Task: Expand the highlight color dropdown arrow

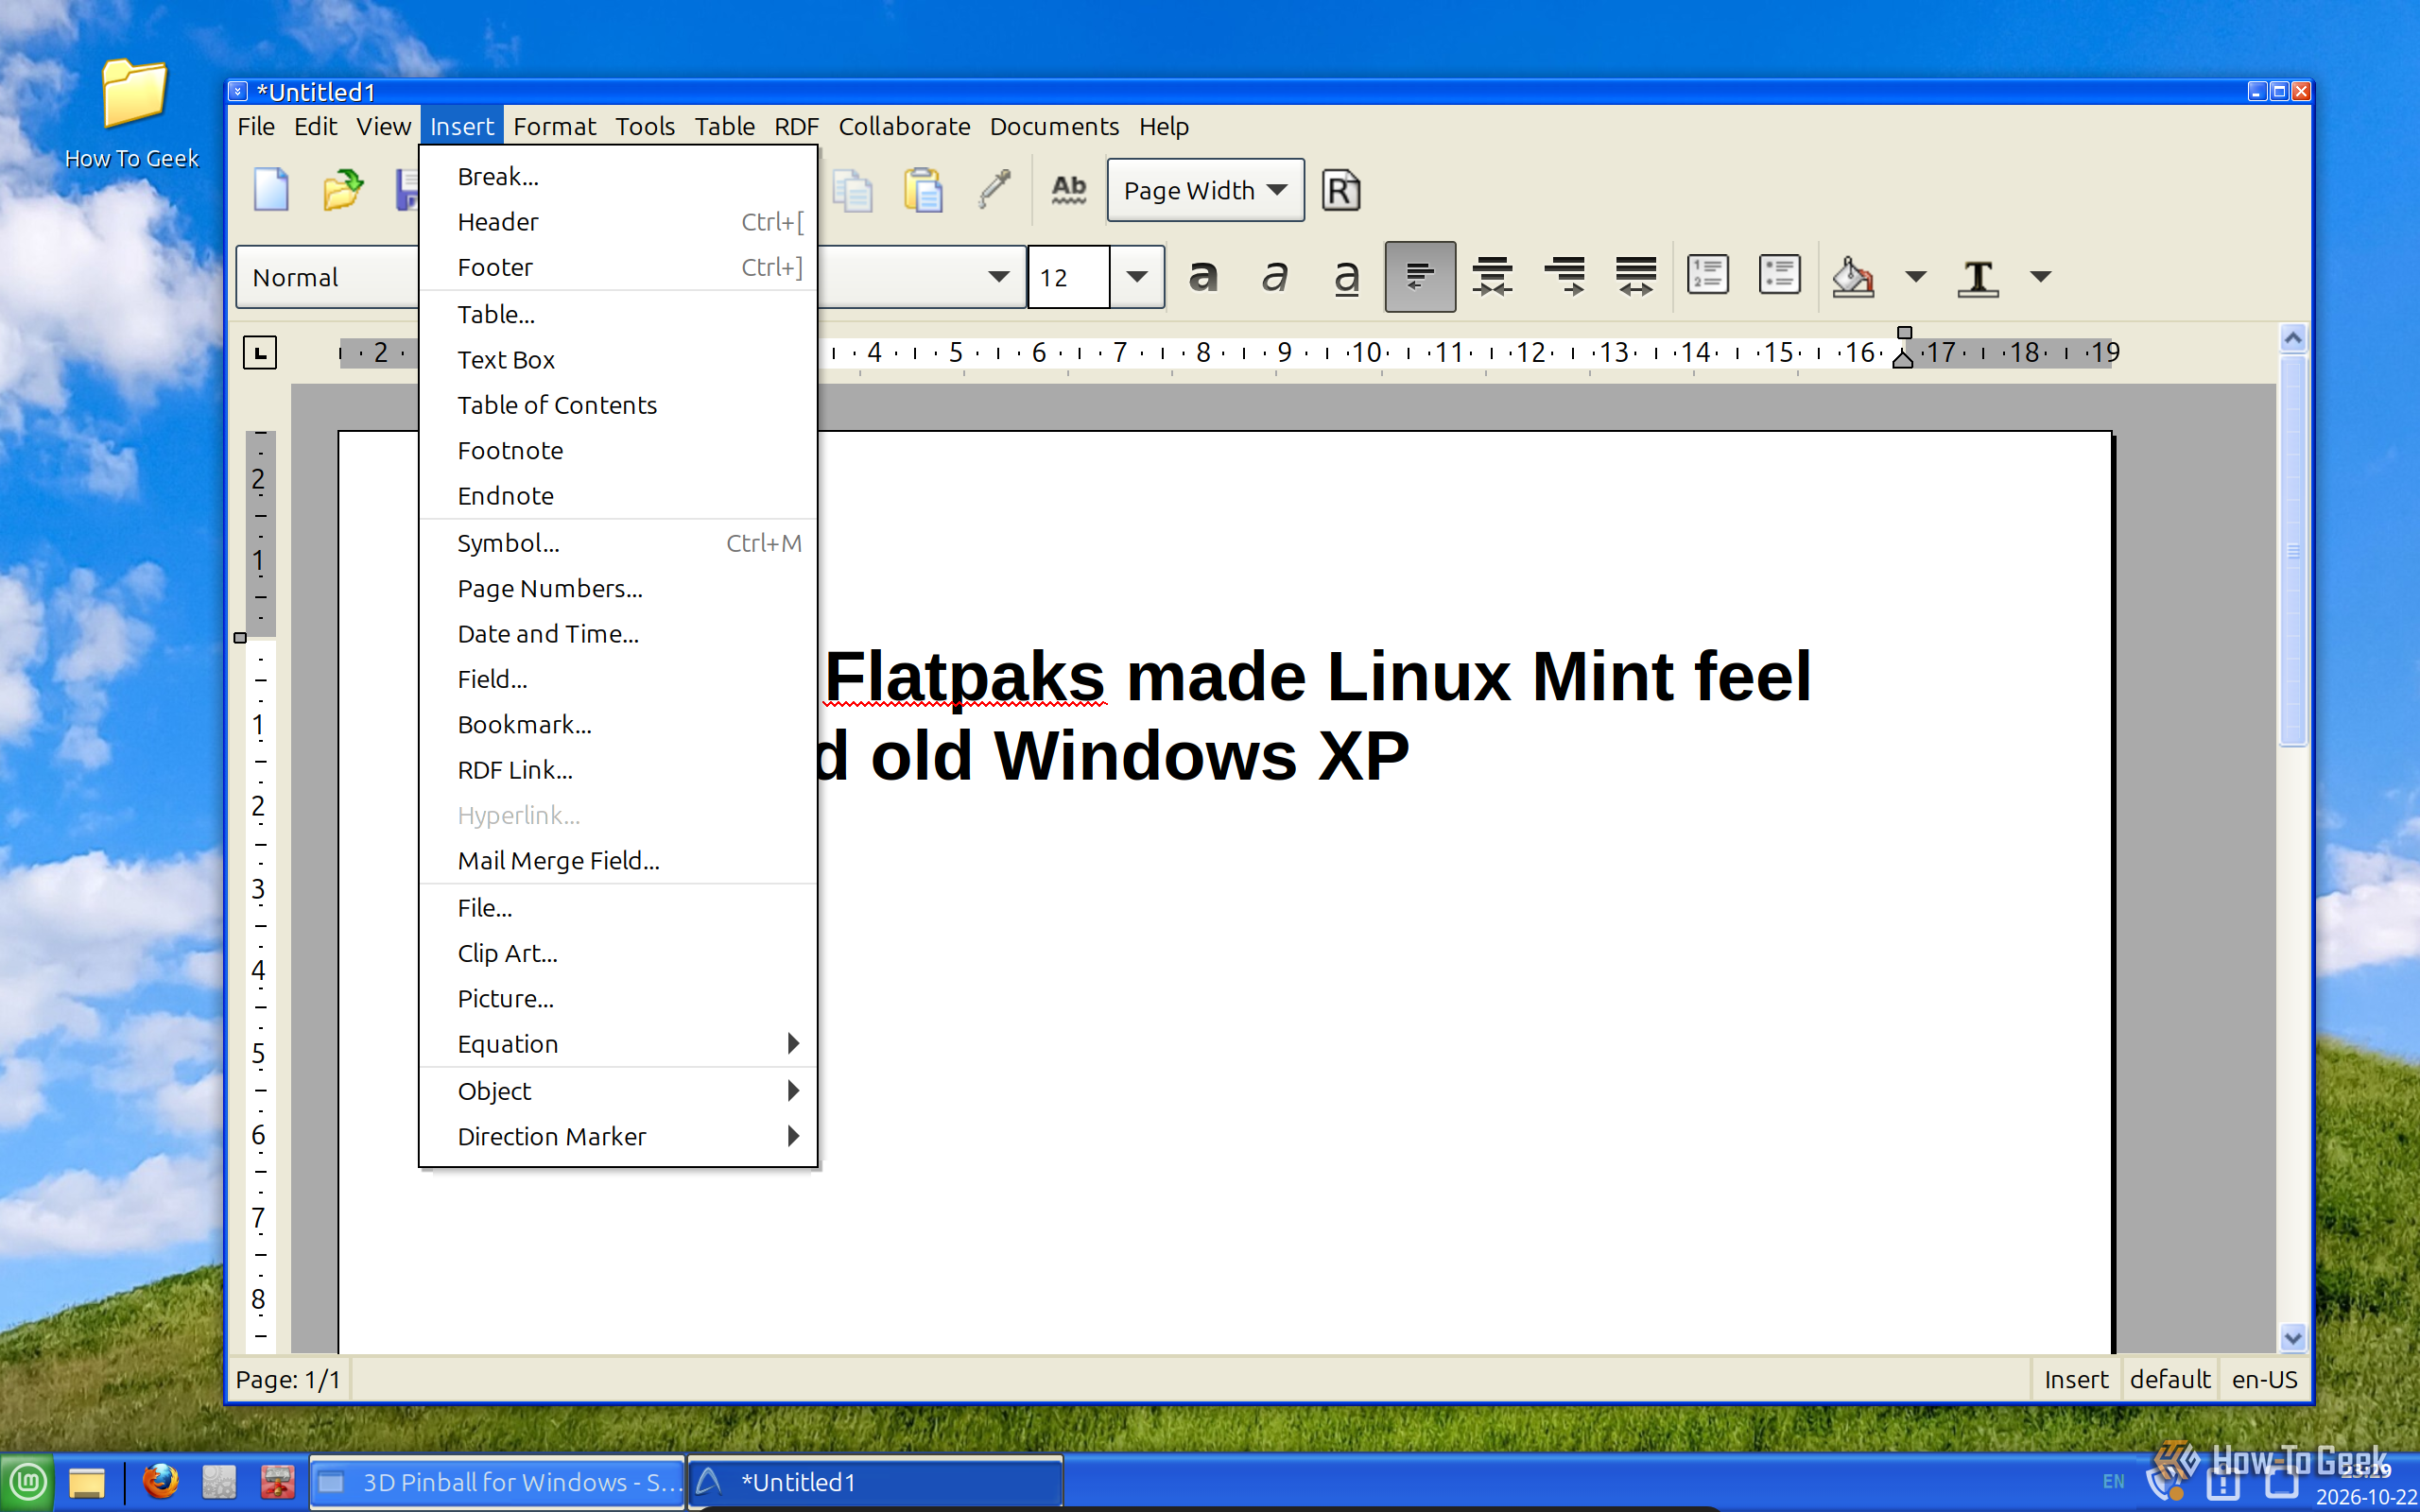Action: 1915,277
